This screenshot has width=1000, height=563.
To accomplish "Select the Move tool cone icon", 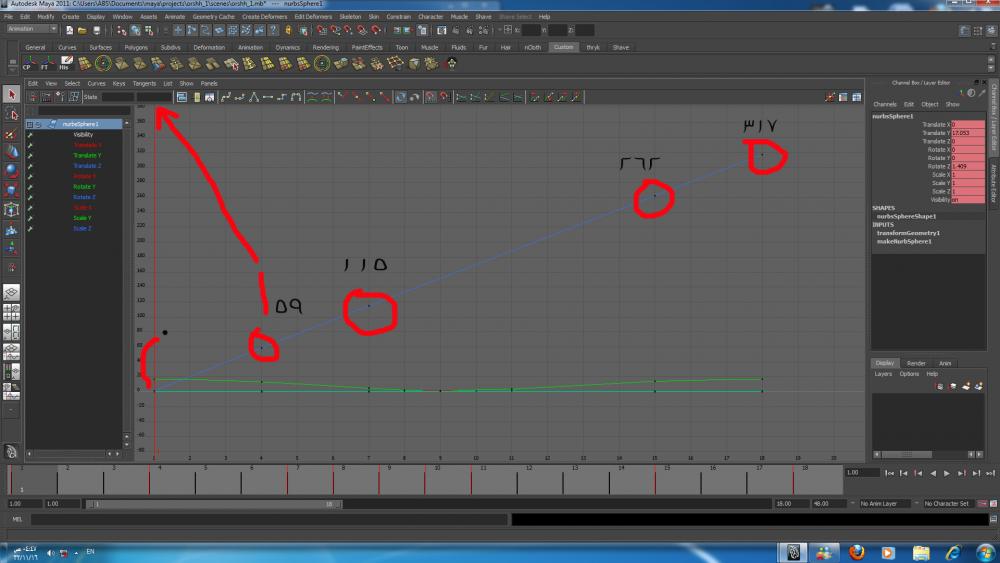I will coord(11,152).
